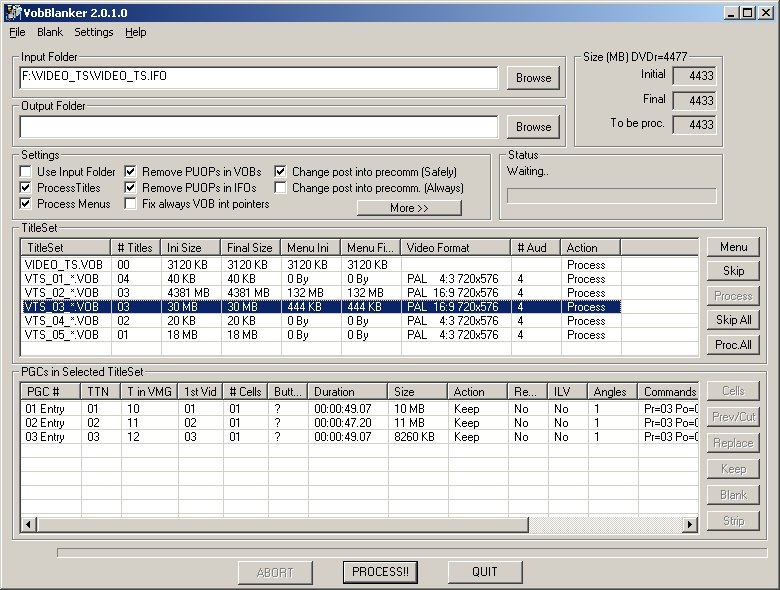Open the Help menu
780x590 pixels.
(x=135, y=32)
